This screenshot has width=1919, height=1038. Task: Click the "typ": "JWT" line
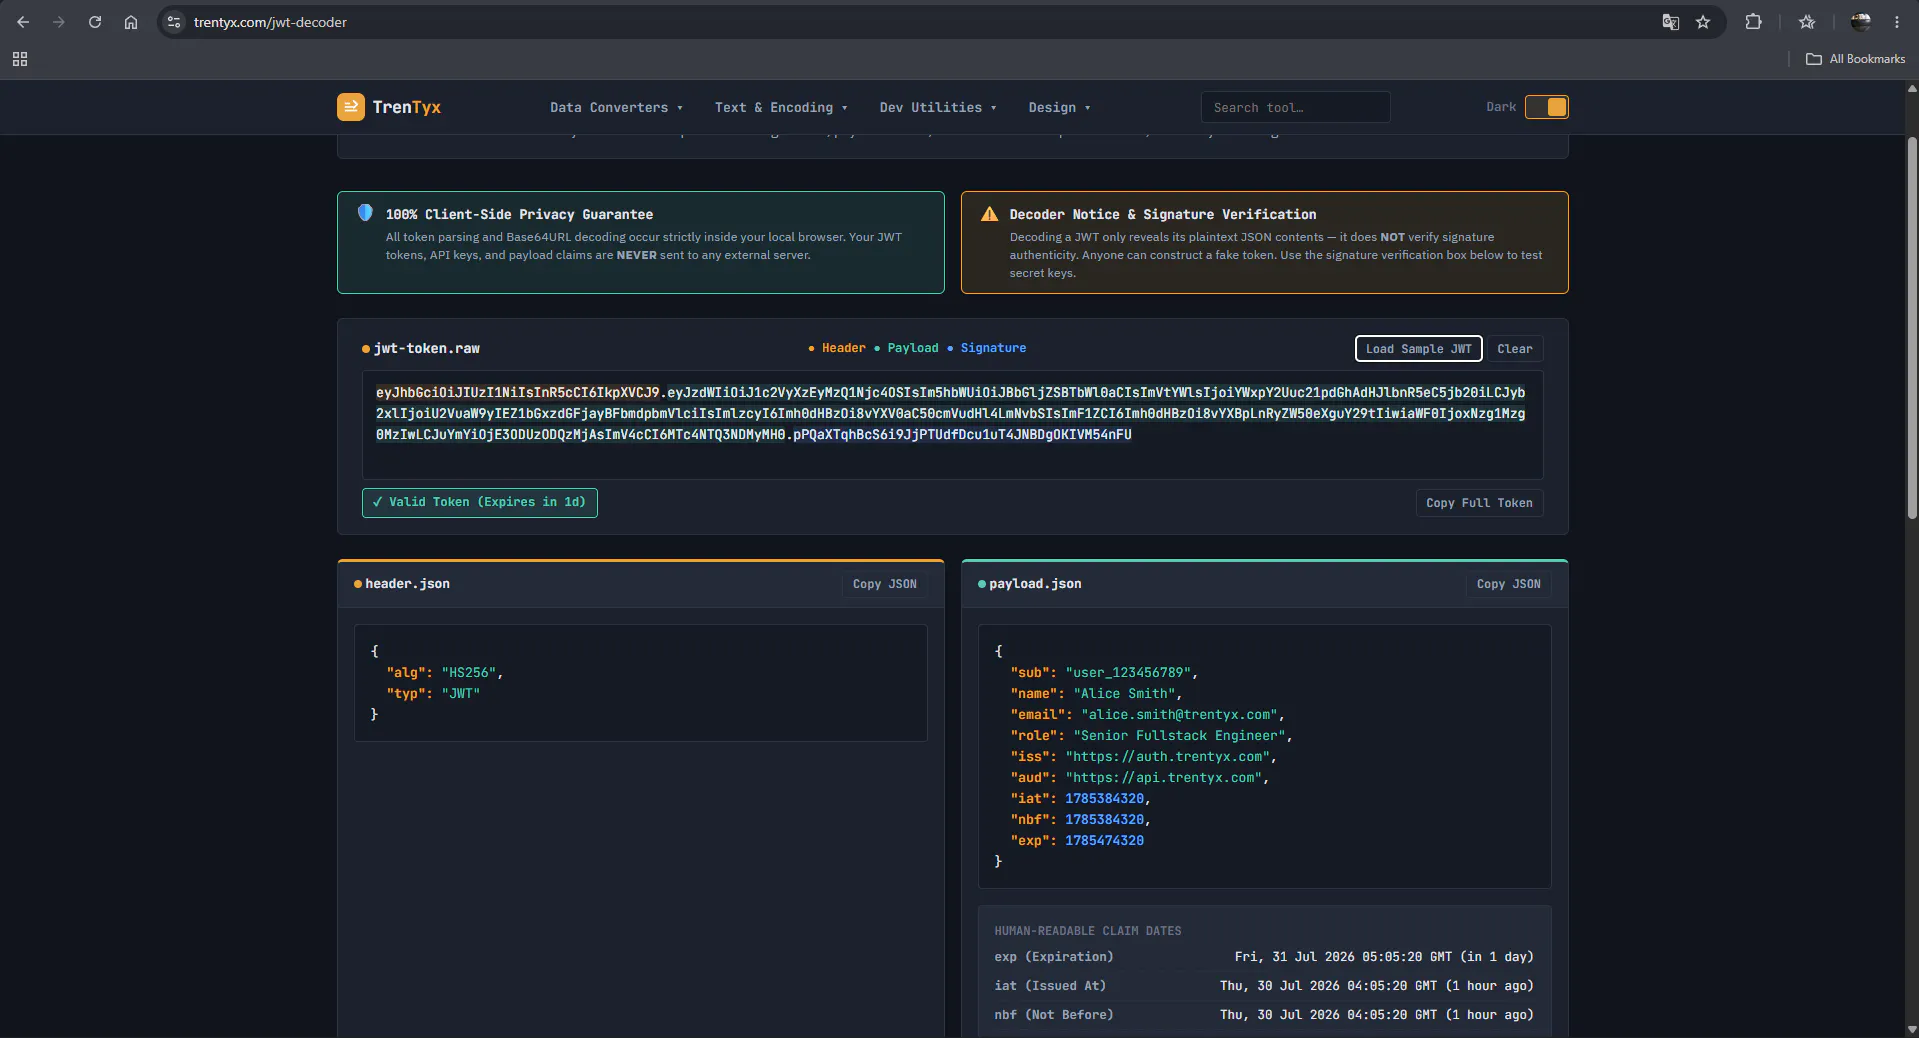click(433, 694)
